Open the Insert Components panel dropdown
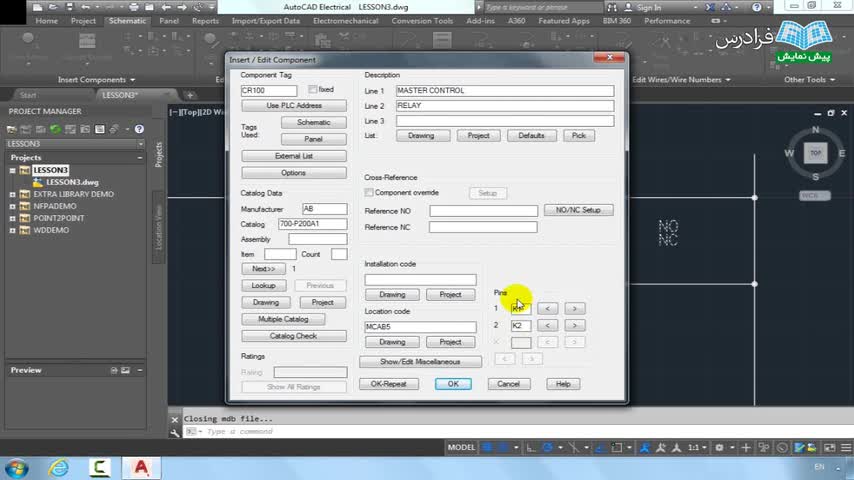The image size is (854, 480). (x=96, y=80)
